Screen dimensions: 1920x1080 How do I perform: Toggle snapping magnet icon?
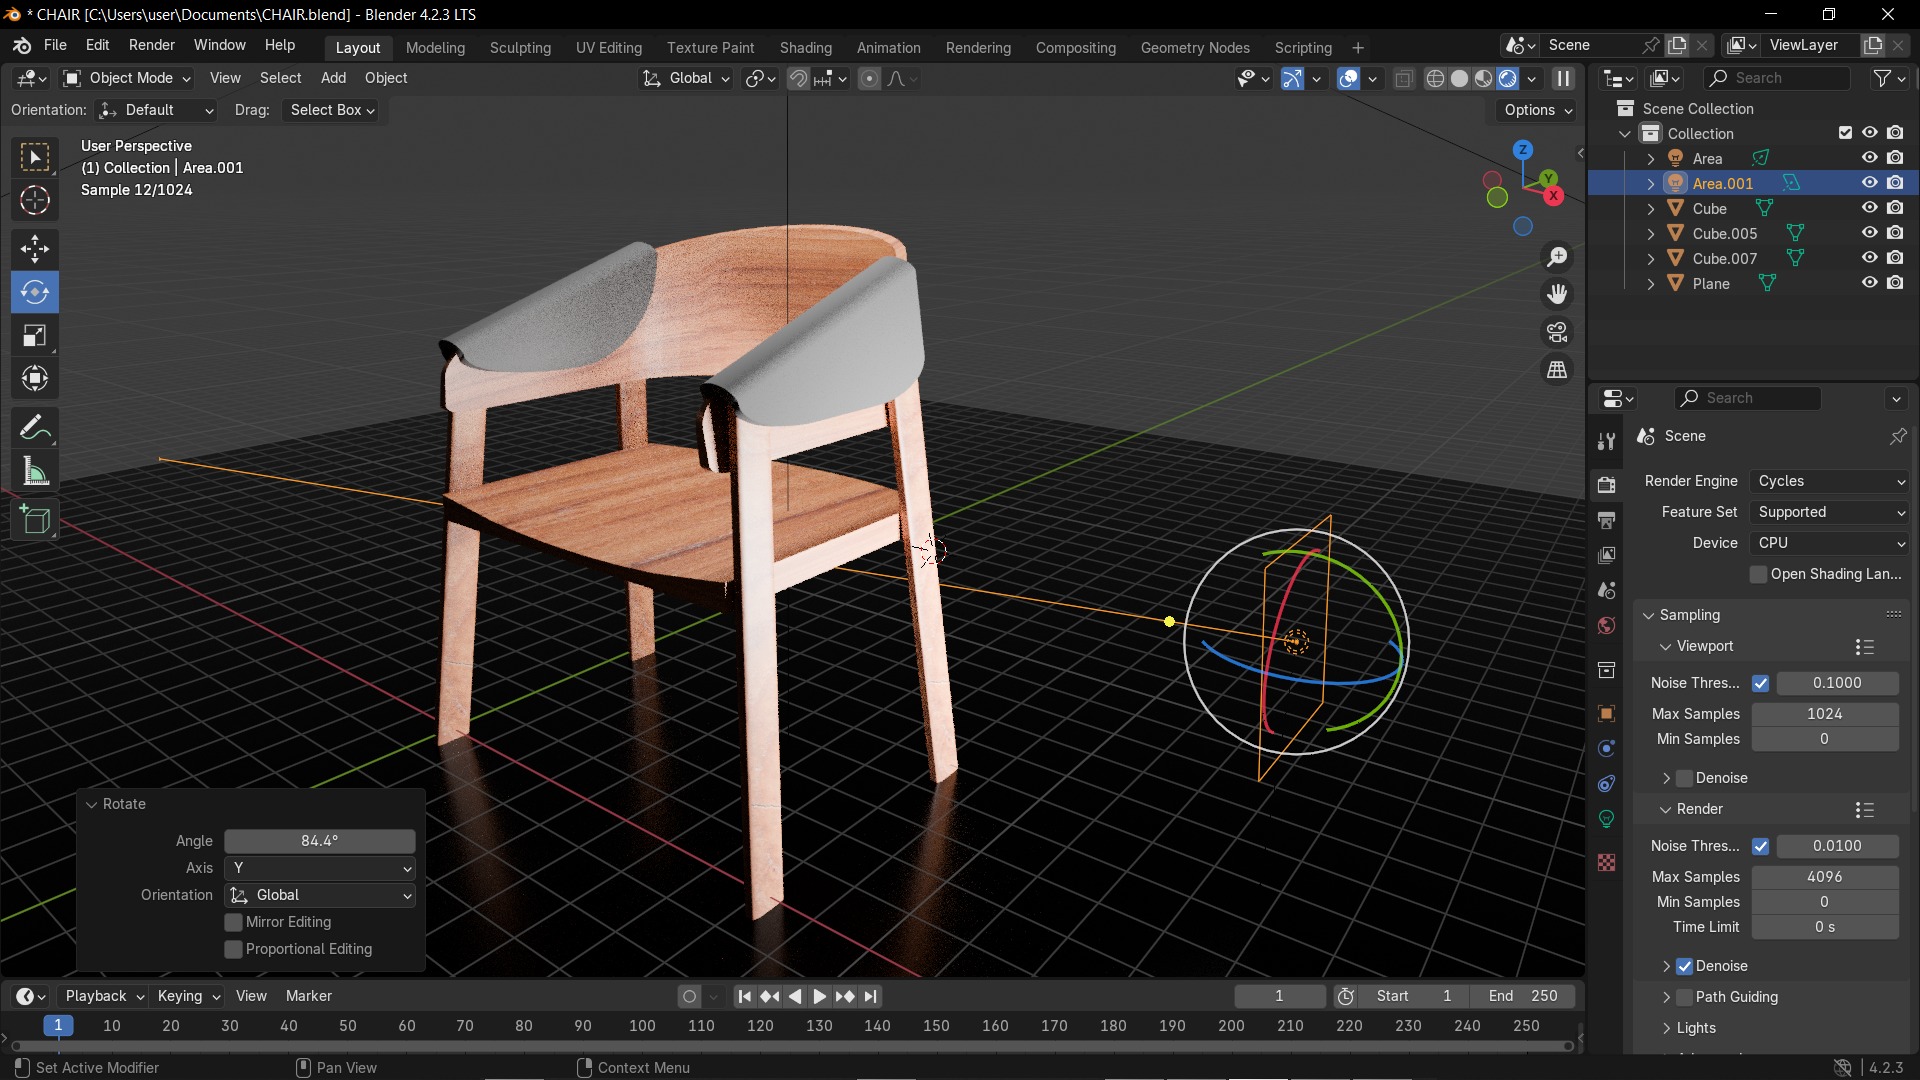click(x=798, y=78)
